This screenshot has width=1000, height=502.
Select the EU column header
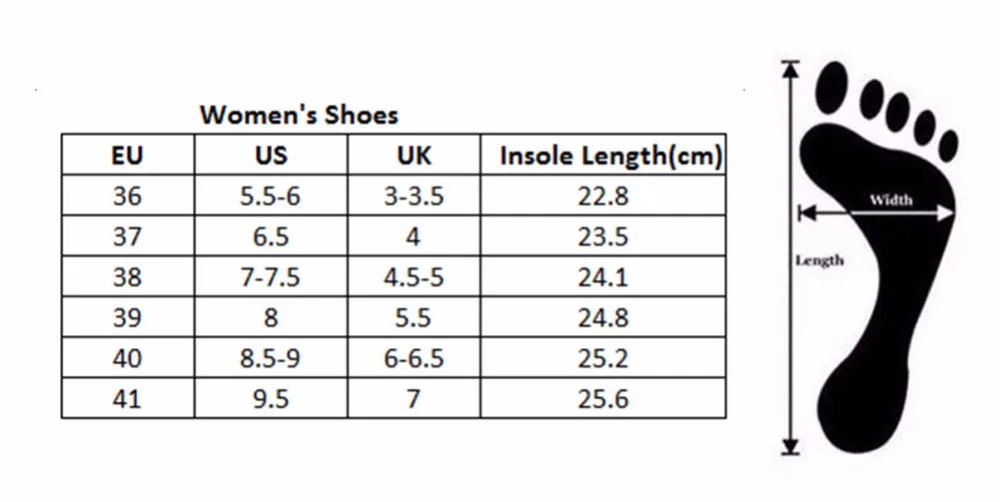[128, 154]
